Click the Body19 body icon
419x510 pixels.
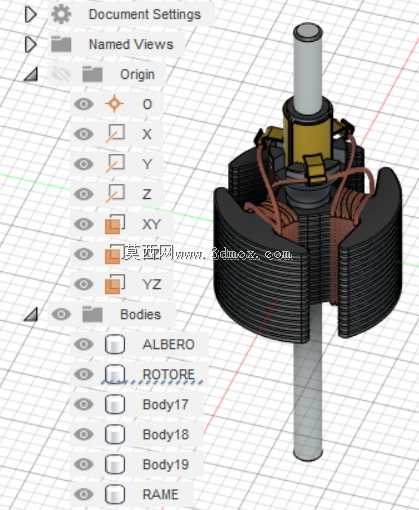(115, 464)
